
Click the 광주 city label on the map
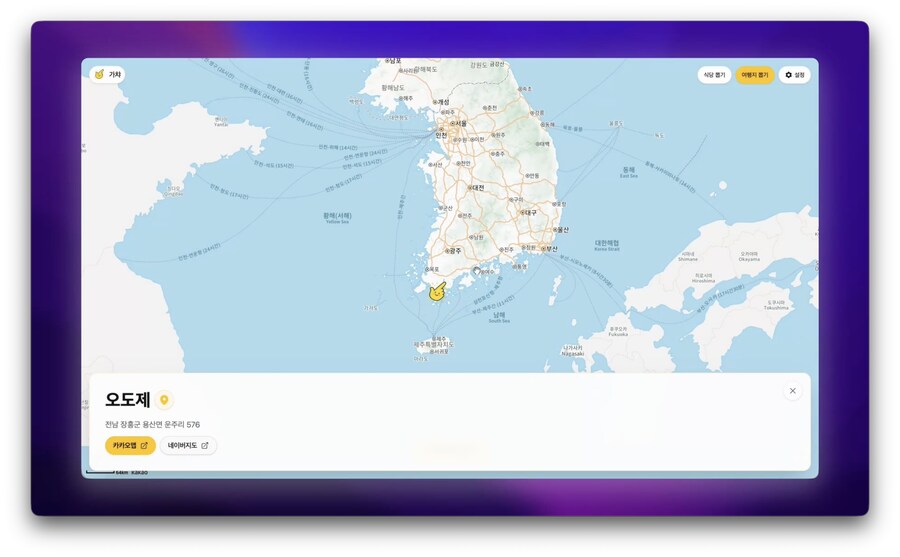(x=453, y=251)
